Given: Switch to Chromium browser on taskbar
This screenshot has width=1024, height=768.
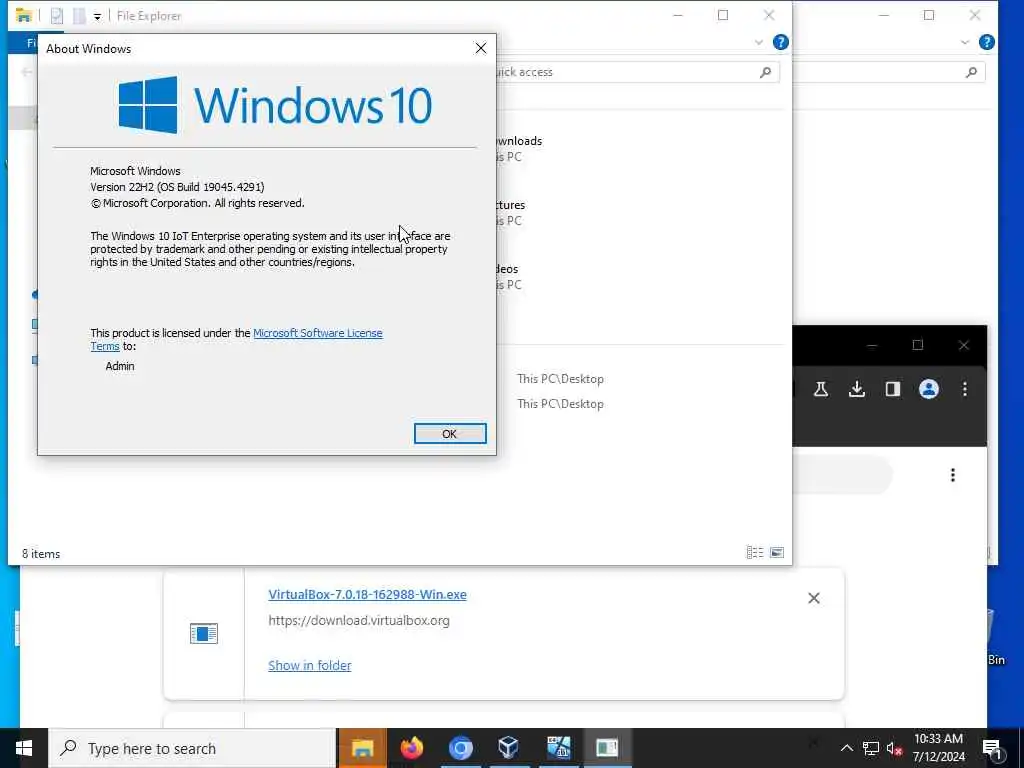Looking at the screenshot, I should 460,748.
